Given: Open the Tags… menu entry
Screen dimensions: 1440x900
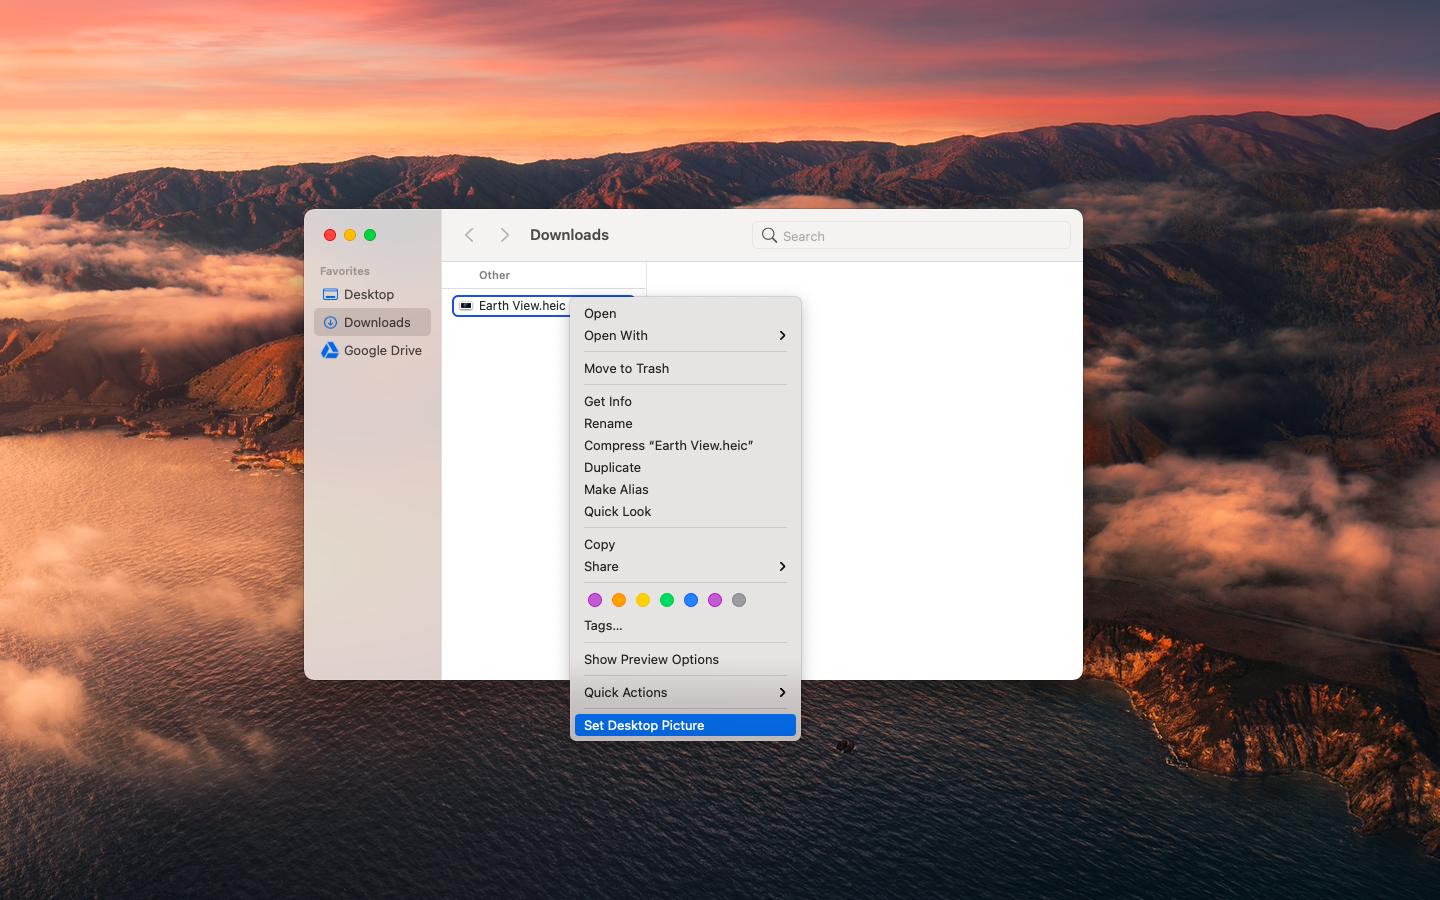Looking at the screenshot, I should pyautogui.click(x=685, y=625).
